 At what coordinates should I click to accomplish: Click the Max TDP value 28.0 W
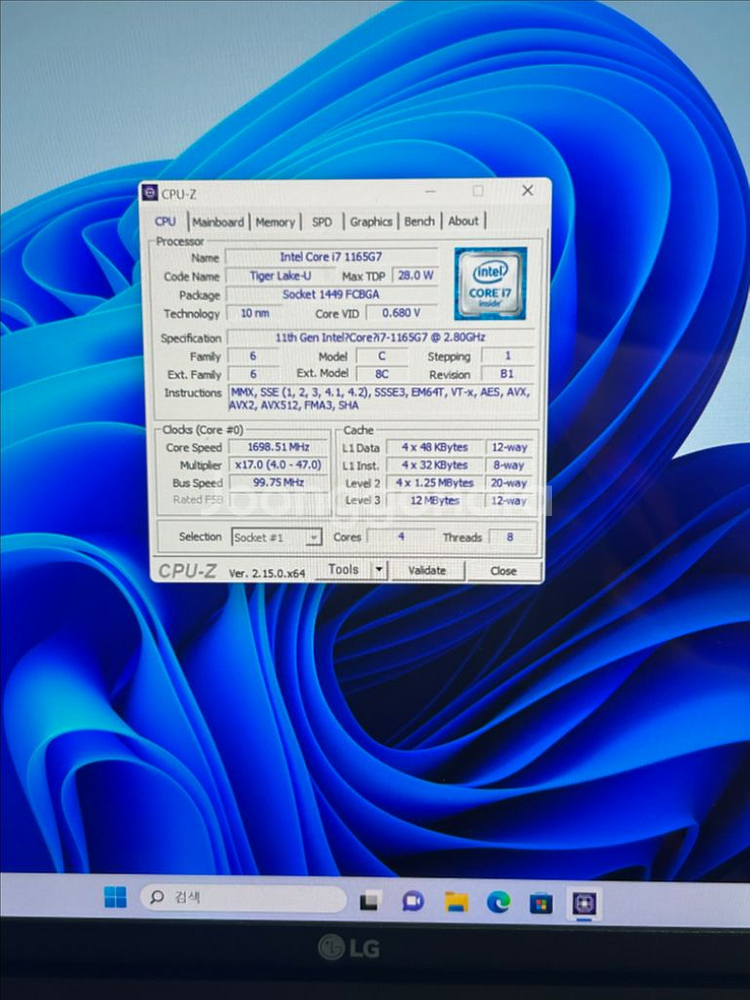point(415,275)
